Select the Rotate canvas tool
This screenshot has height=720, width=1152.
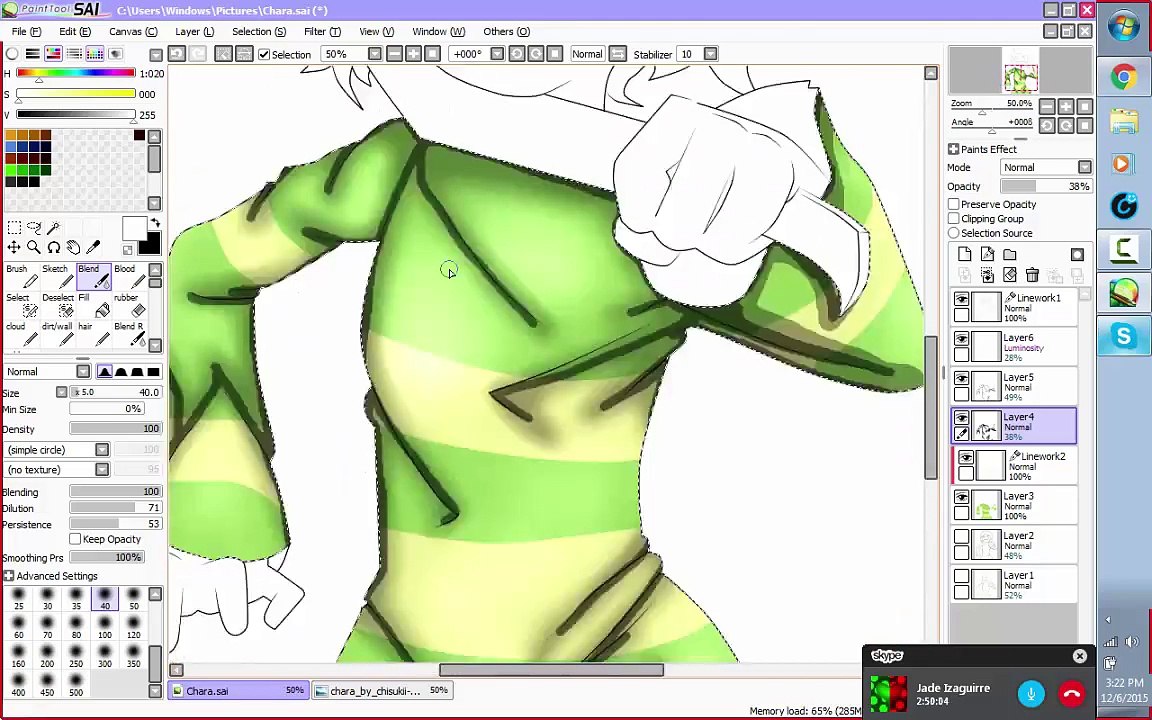(54, 248)
